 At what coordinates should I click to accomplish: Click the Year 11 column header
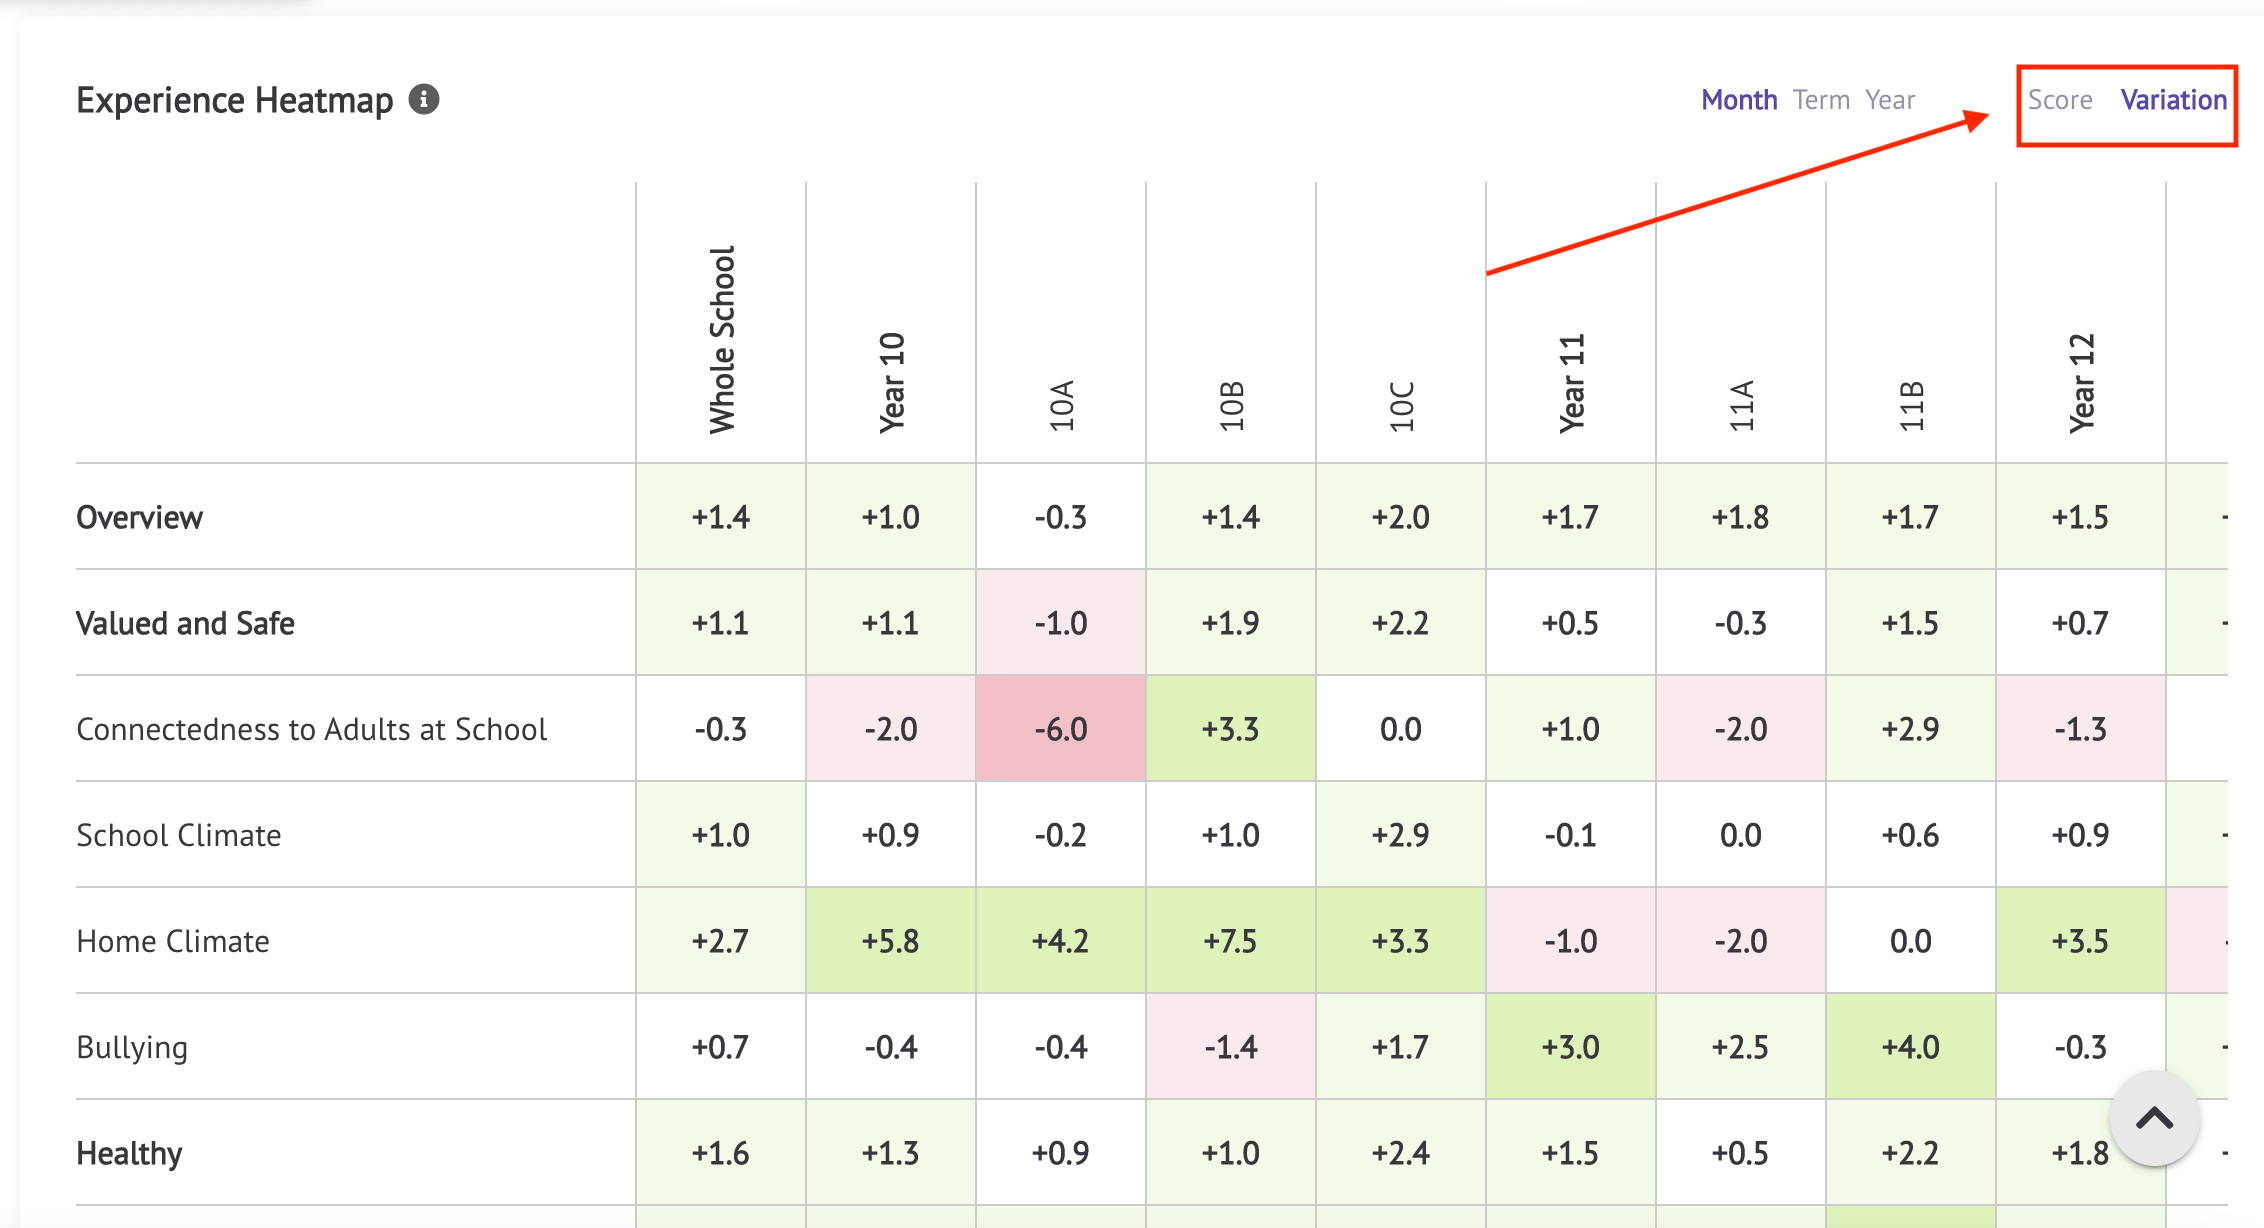[x=1571, y=383]
